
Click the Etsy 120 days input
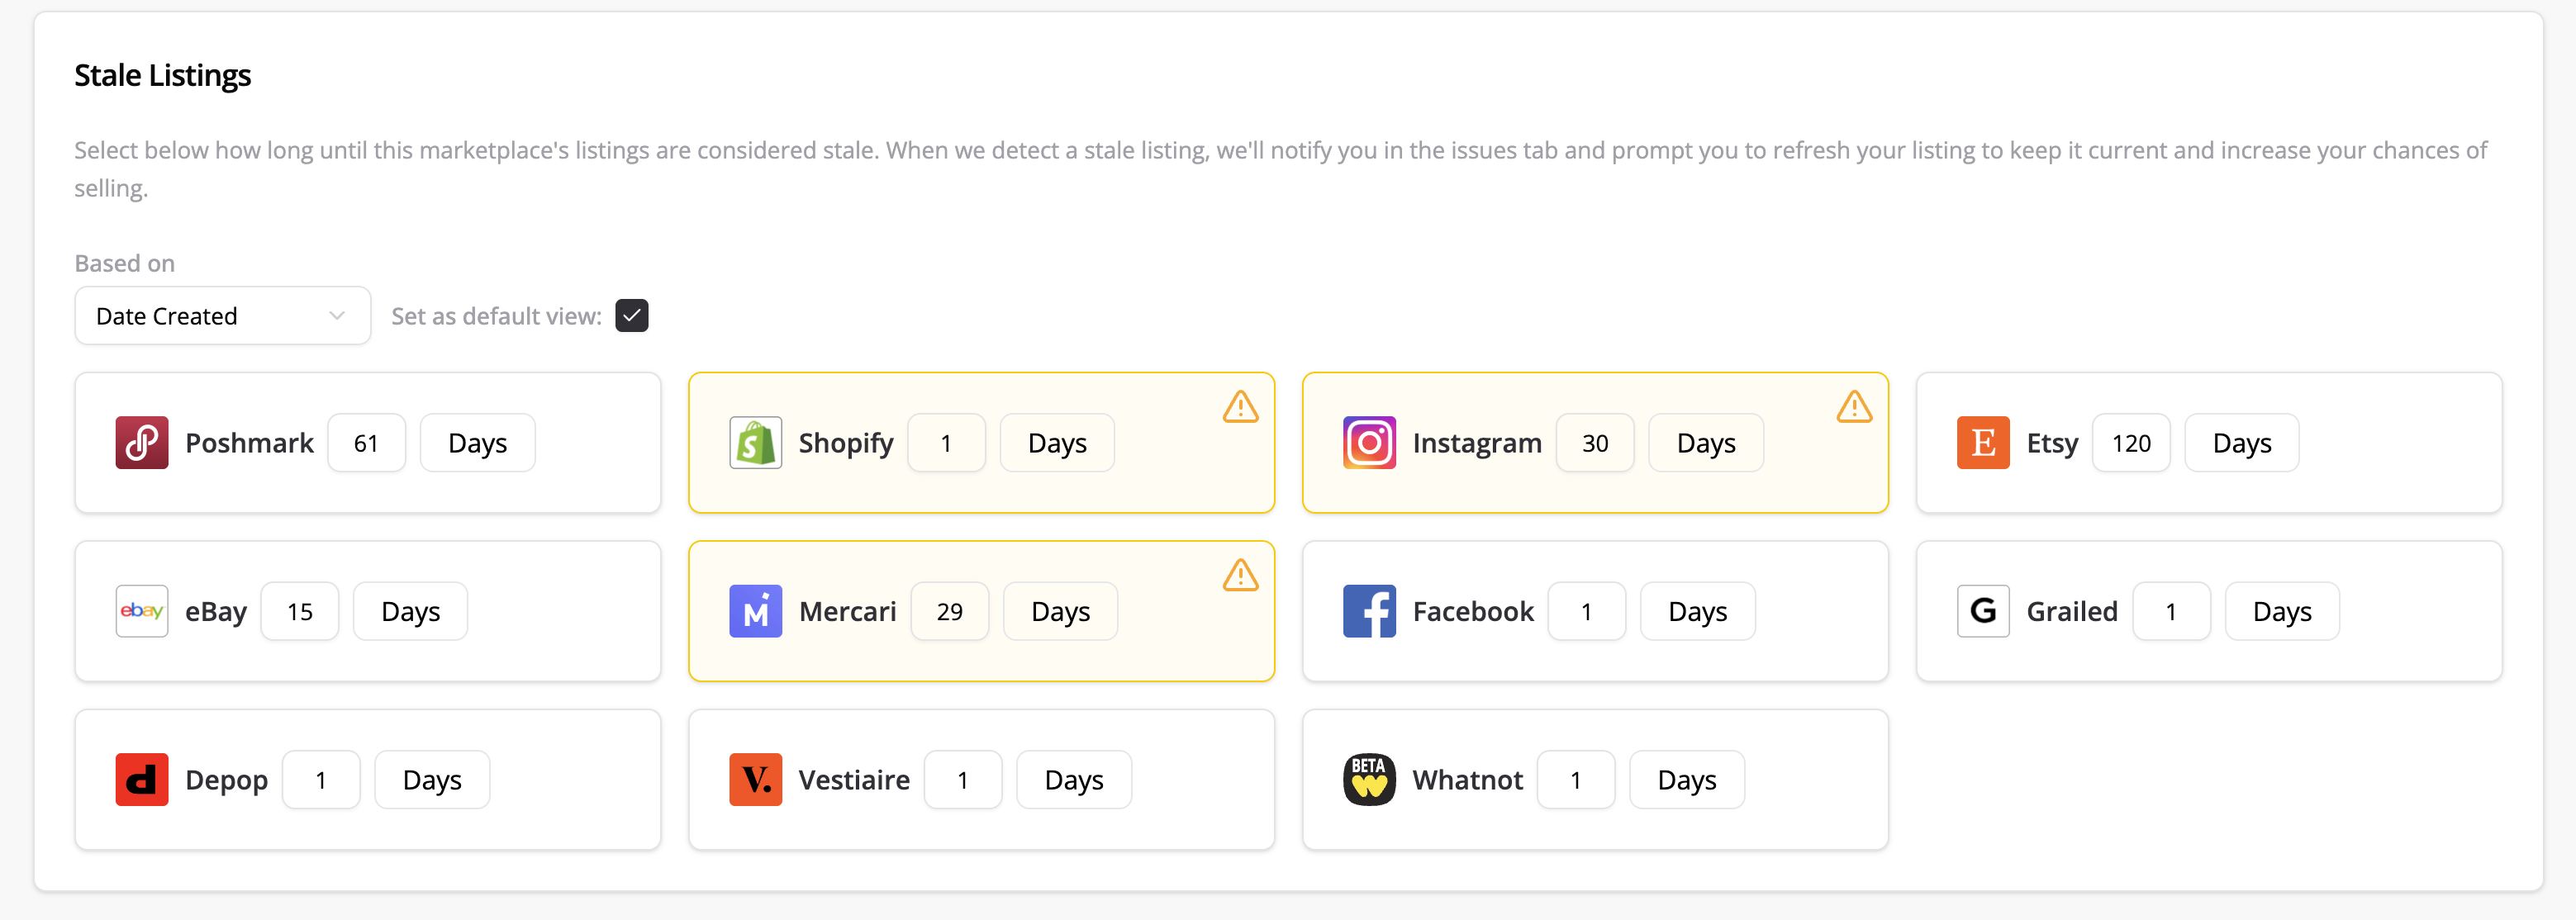2130,443
